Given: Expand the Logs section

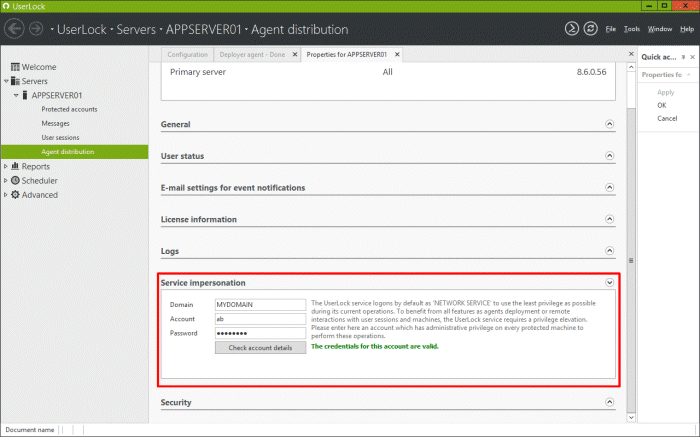Looking at the screenshot, I should [609, 251].
